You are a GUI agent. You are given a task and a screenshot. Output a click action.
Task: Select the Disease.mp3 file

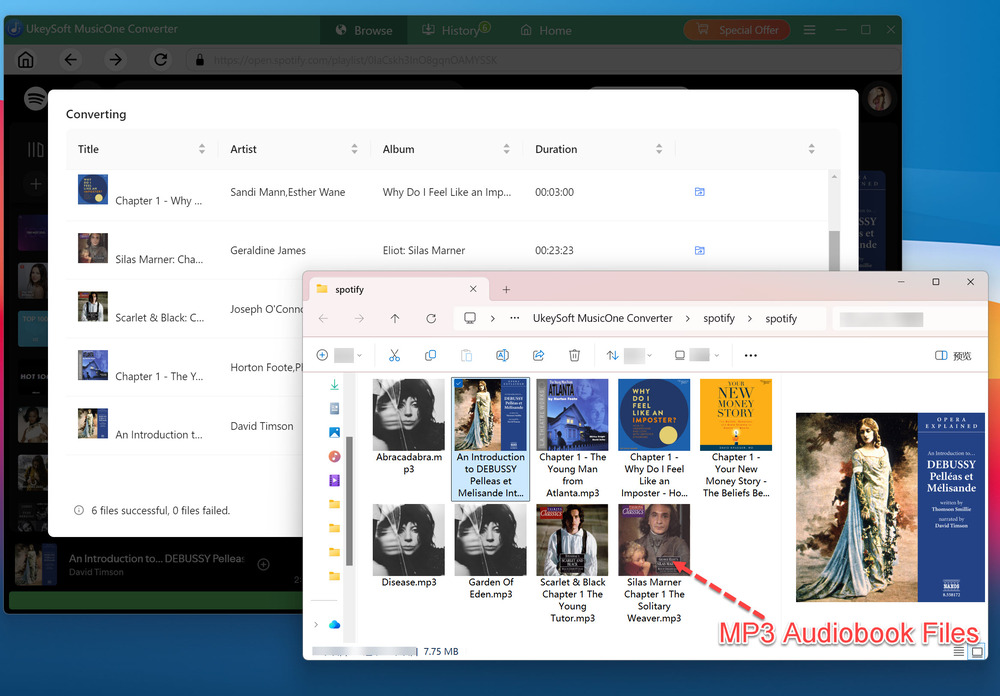(409, 546)
